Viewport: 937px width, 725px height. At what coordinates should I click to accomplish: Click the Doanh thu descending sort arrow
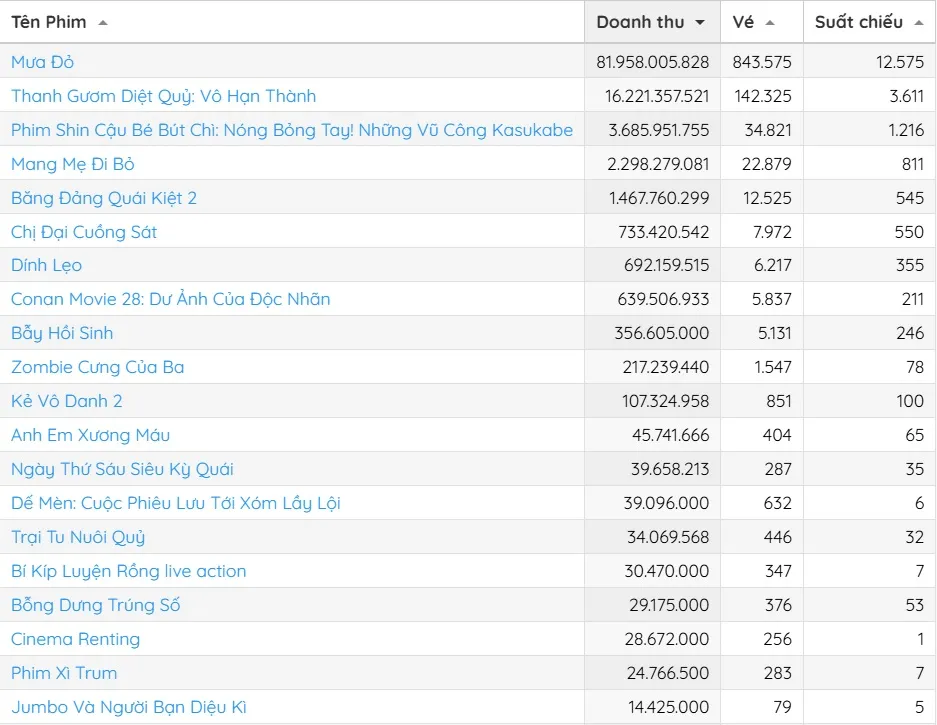(x=700, y=23)
